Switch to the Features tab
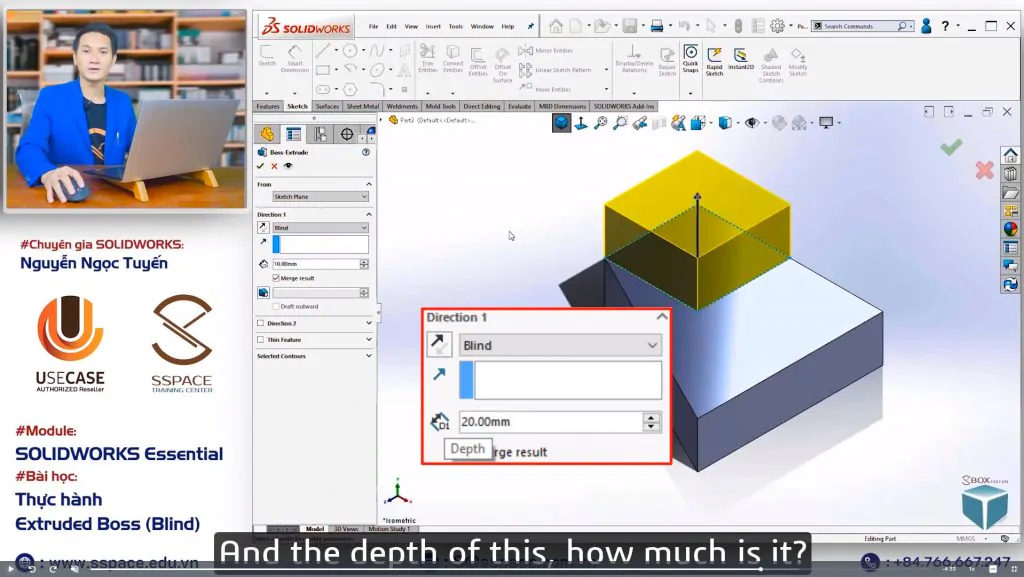 pos(268,106)
